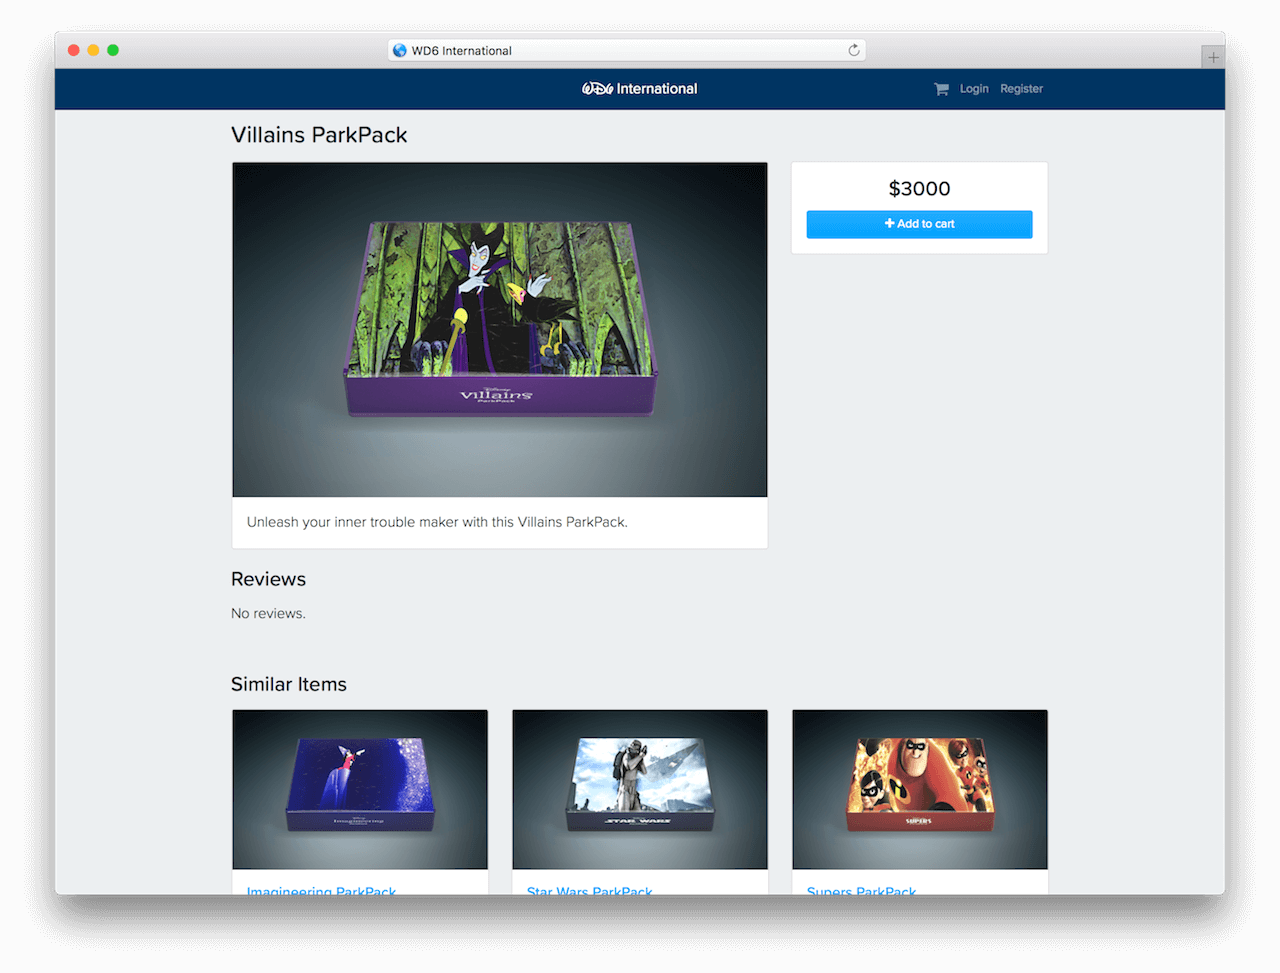The height and width of the screenshot is (973, 1280).
Task: Click the 'Unleash your inner trouble maker' description
Action: 437,522
